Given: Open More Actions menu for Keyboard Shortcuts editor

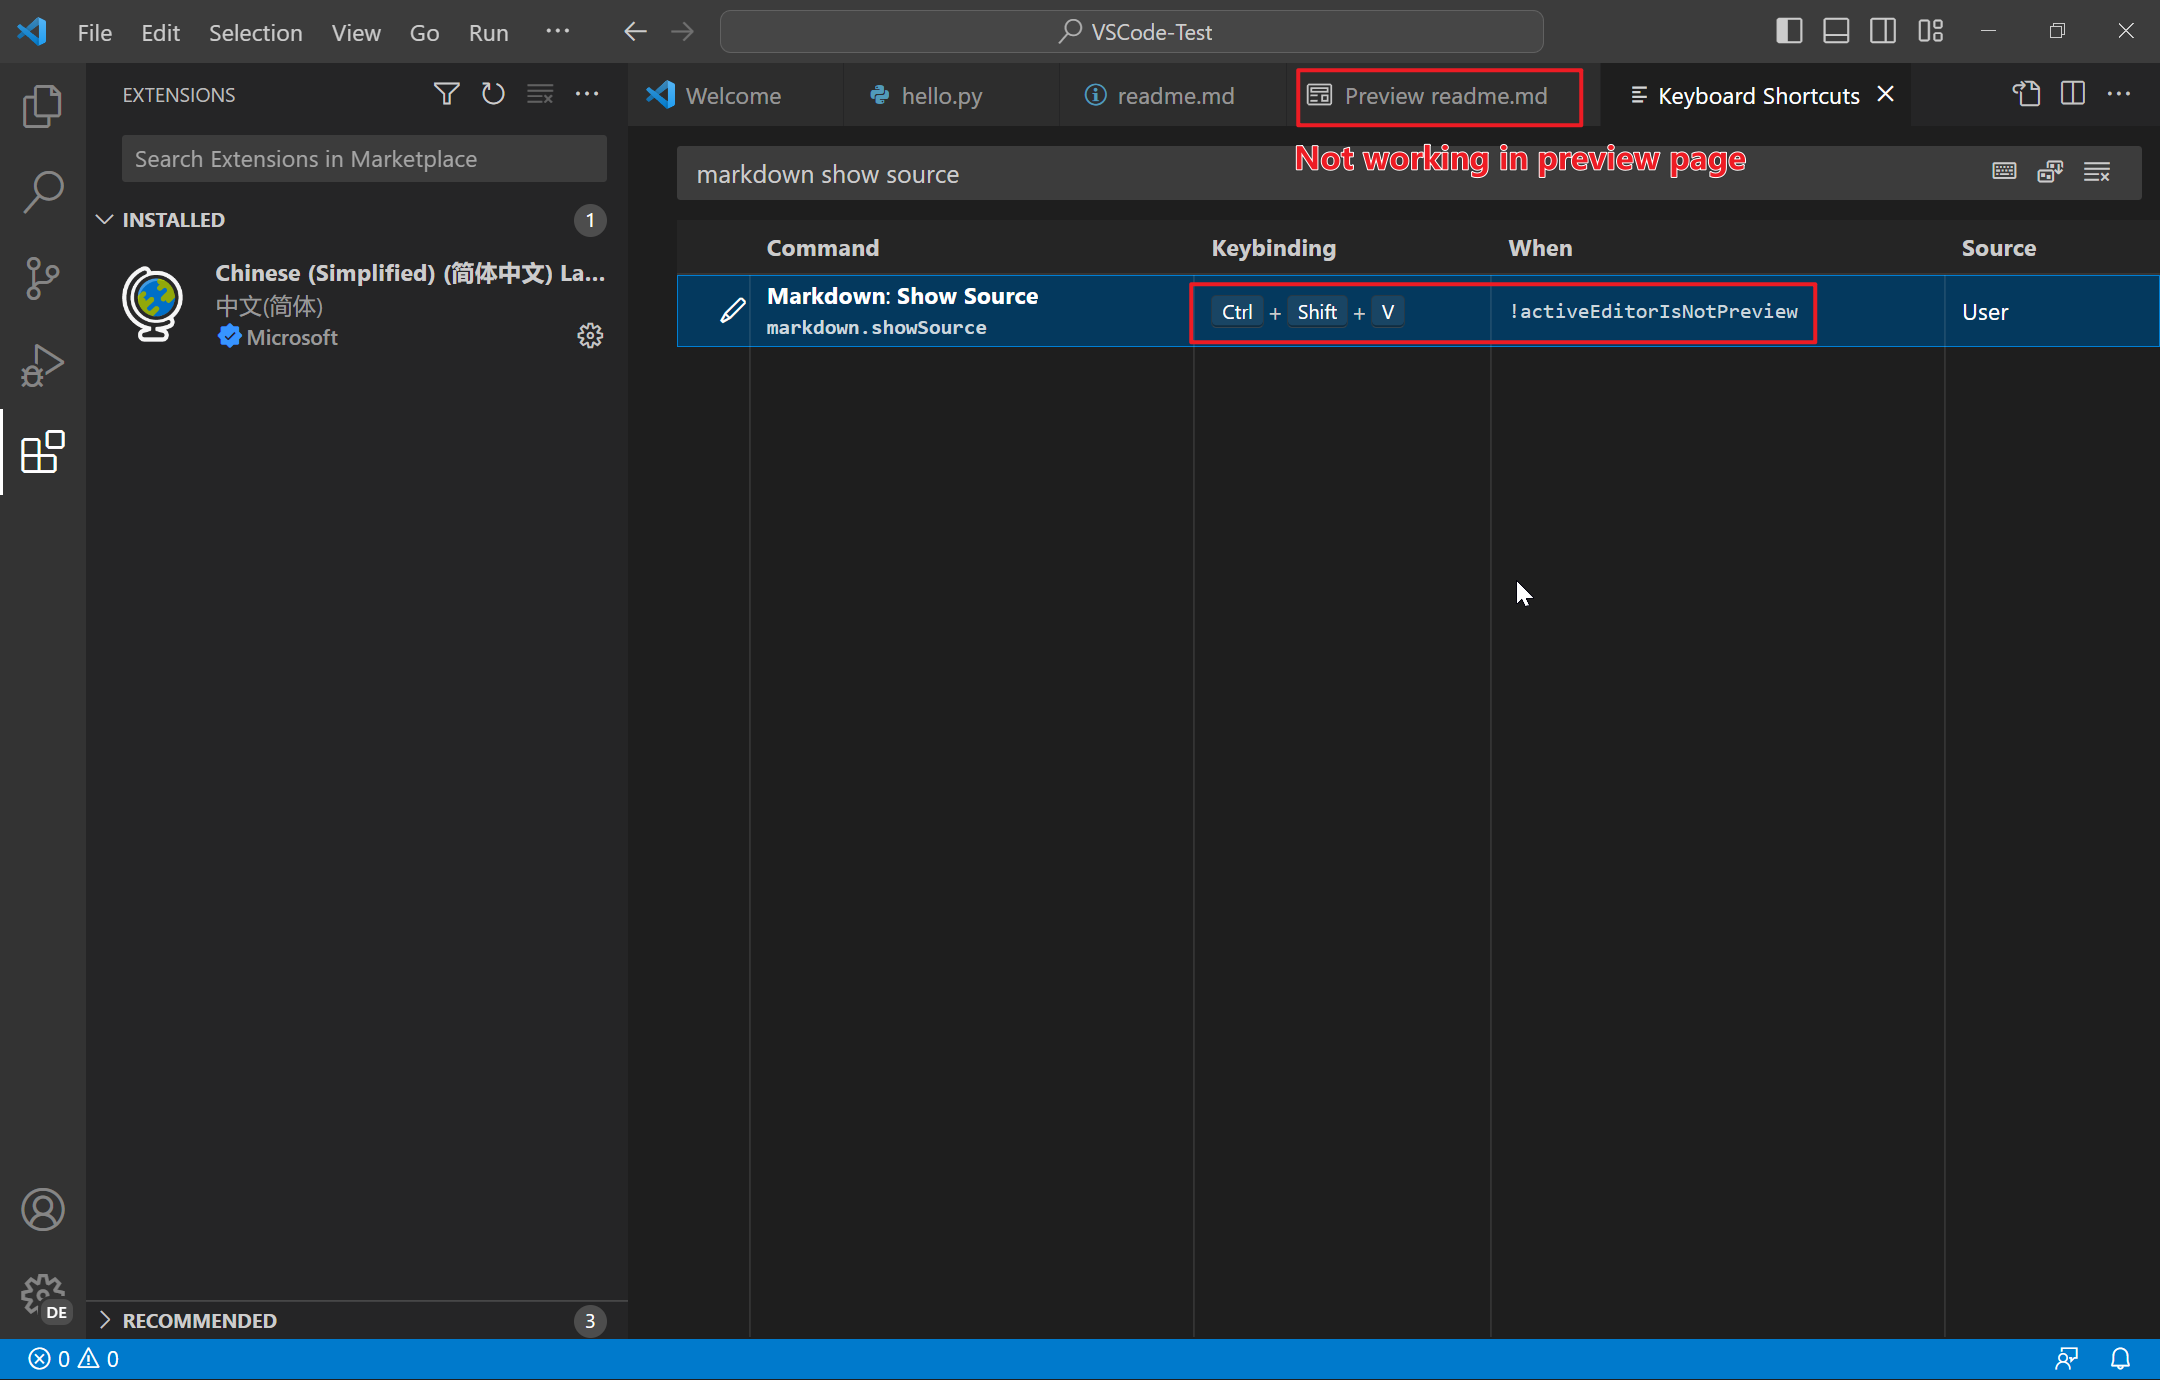Looking at the screenshot, I should tap(2121, 93).
